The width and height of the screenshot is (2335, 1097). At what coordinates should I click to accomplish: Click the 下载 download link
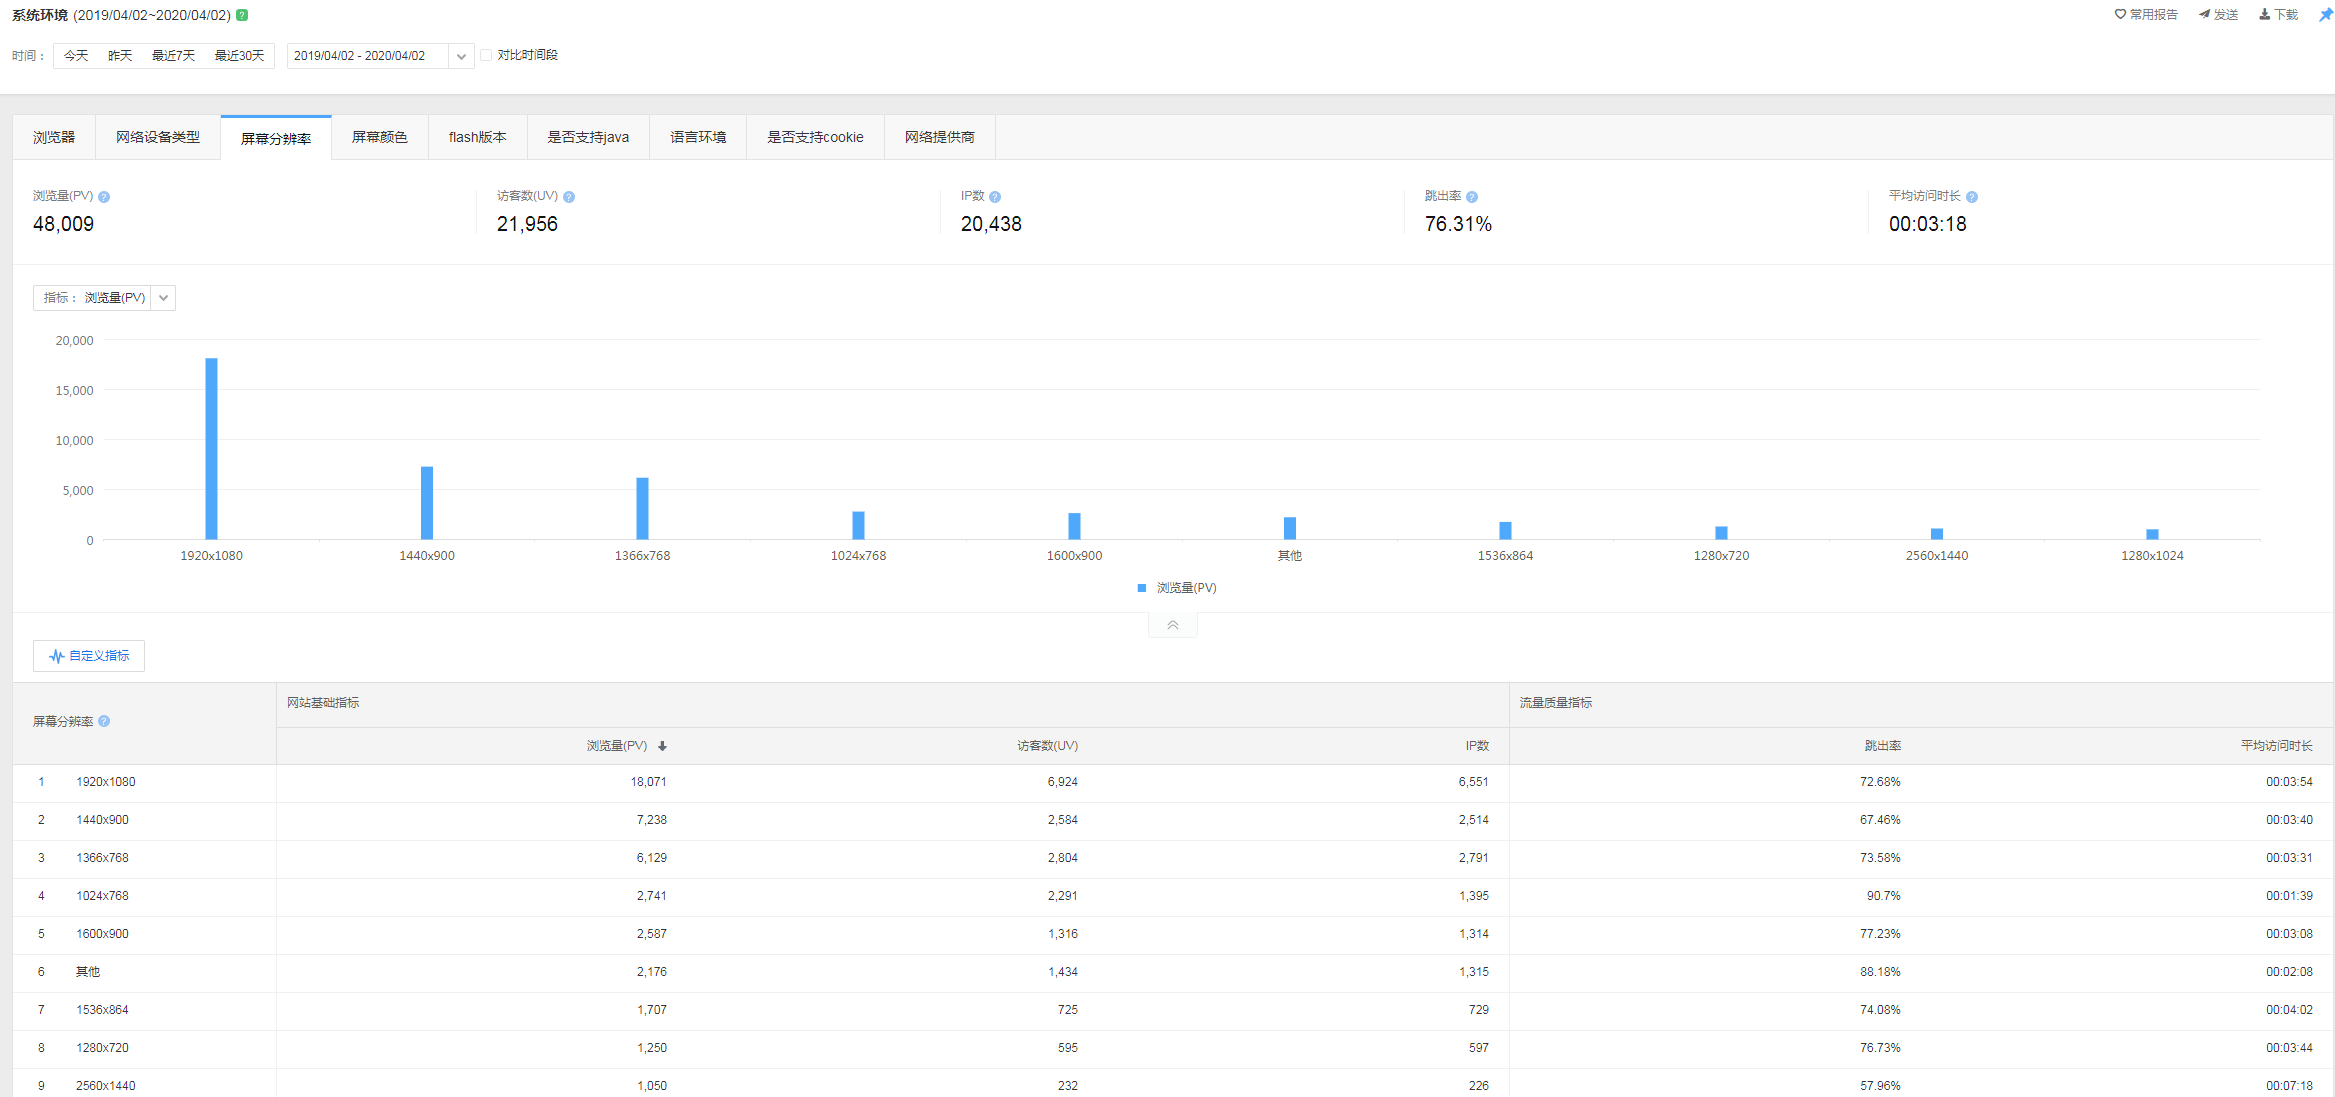2279,15
